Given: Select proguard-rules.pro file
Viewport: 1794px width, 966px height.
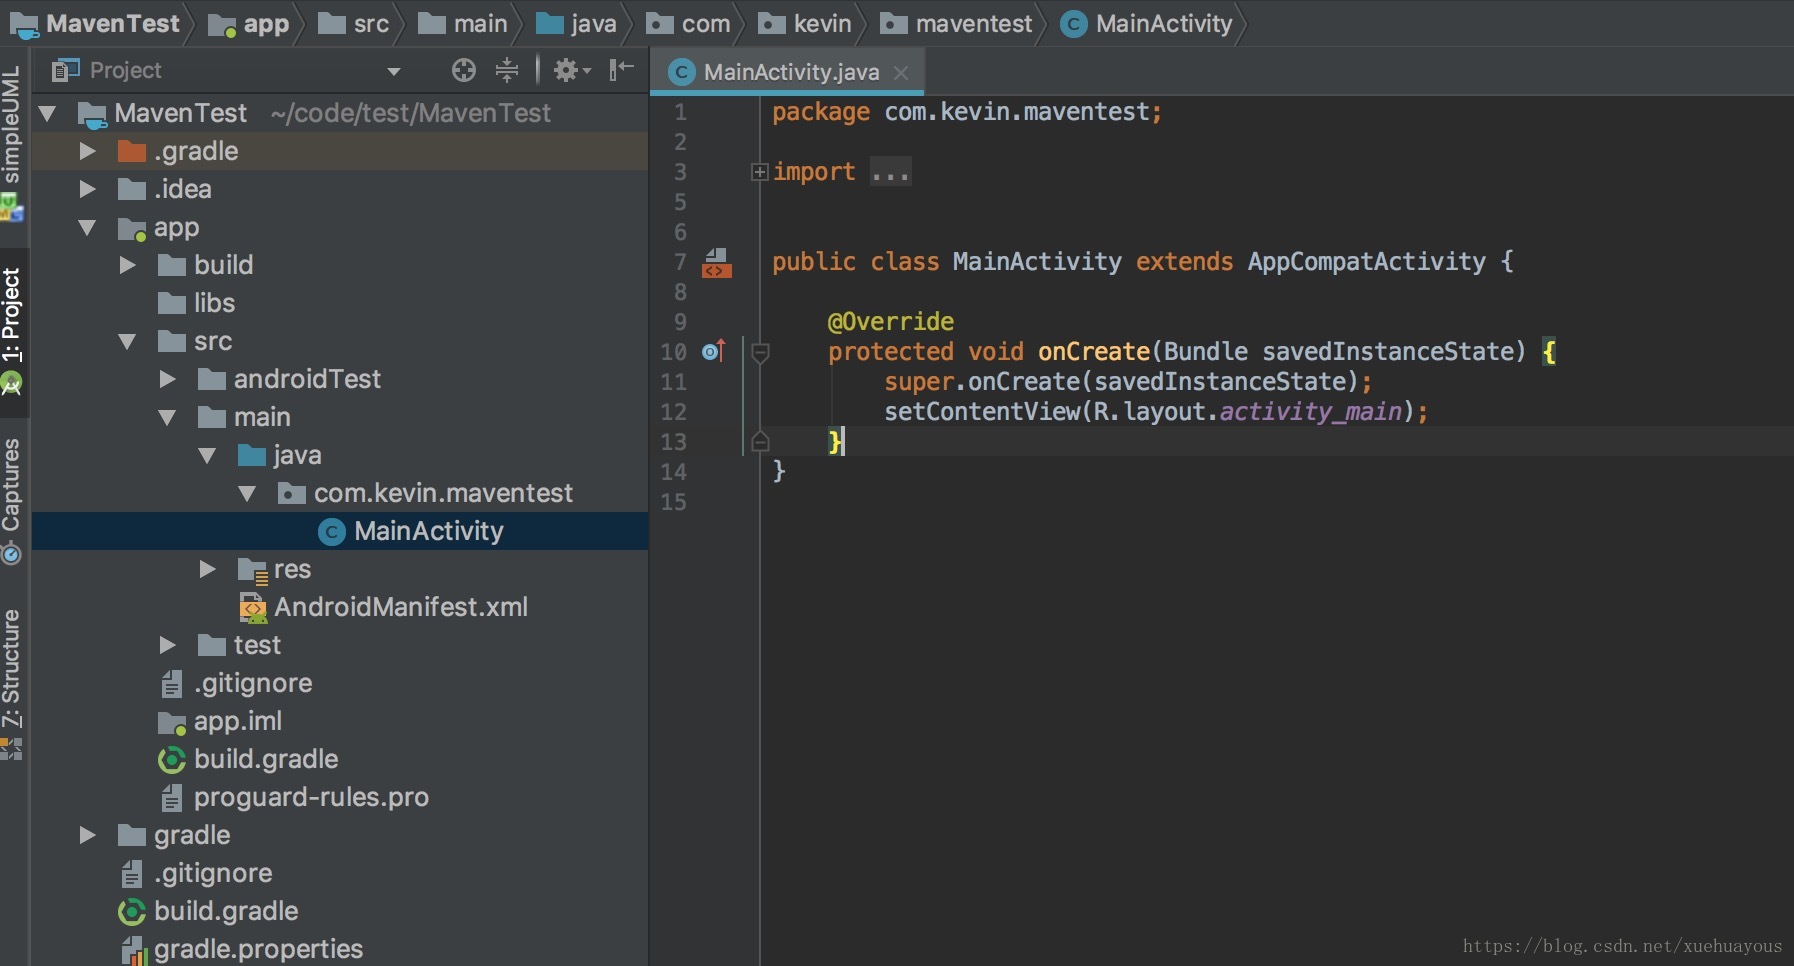Looking at the screenshot, I should tap(311, 797).
